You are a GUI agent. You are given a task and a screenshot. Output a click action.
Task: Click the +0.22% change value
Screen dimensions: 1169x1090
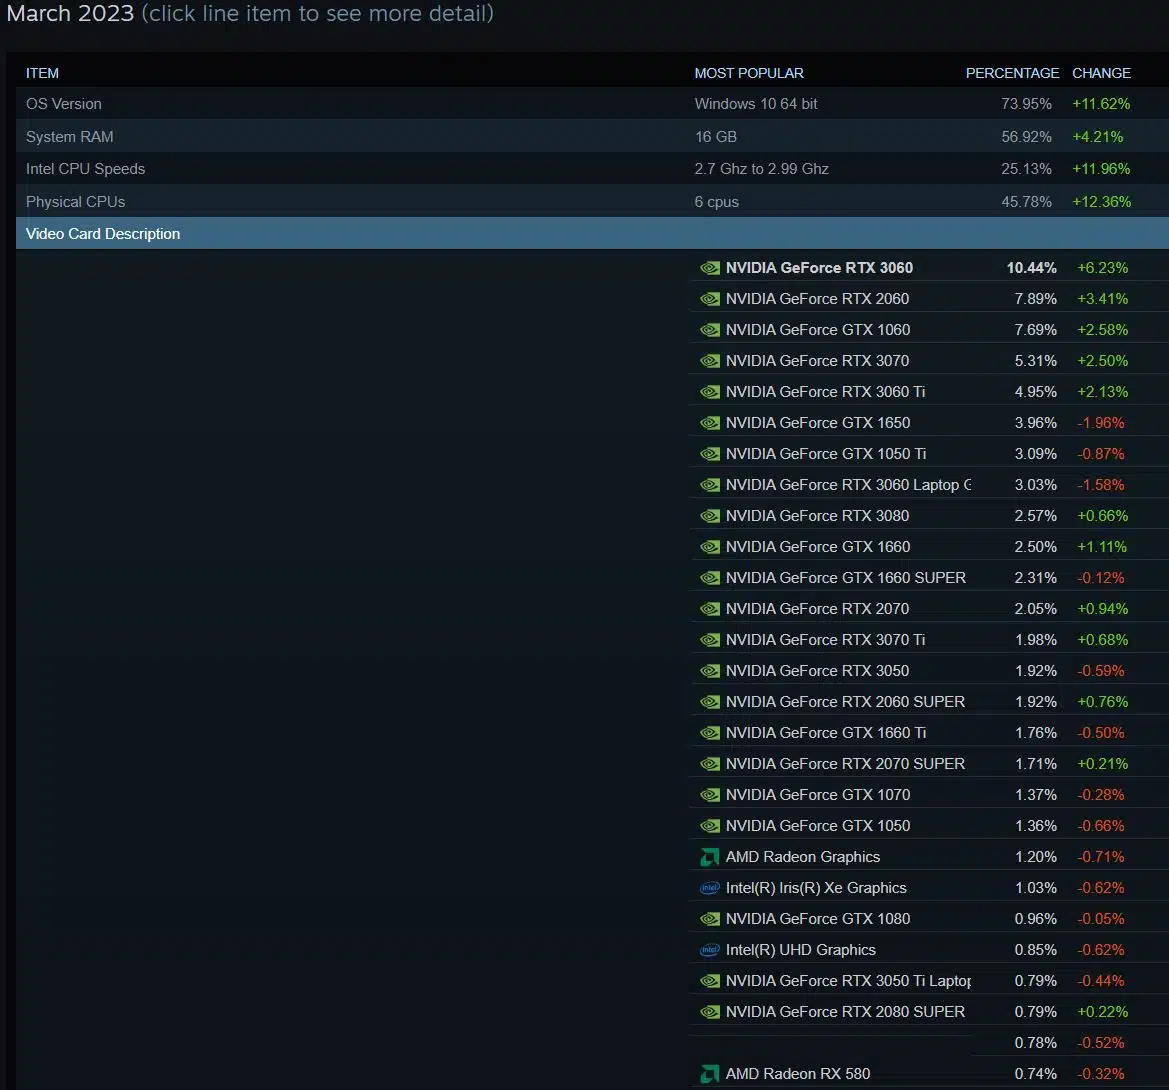tap(1103, 1012)
